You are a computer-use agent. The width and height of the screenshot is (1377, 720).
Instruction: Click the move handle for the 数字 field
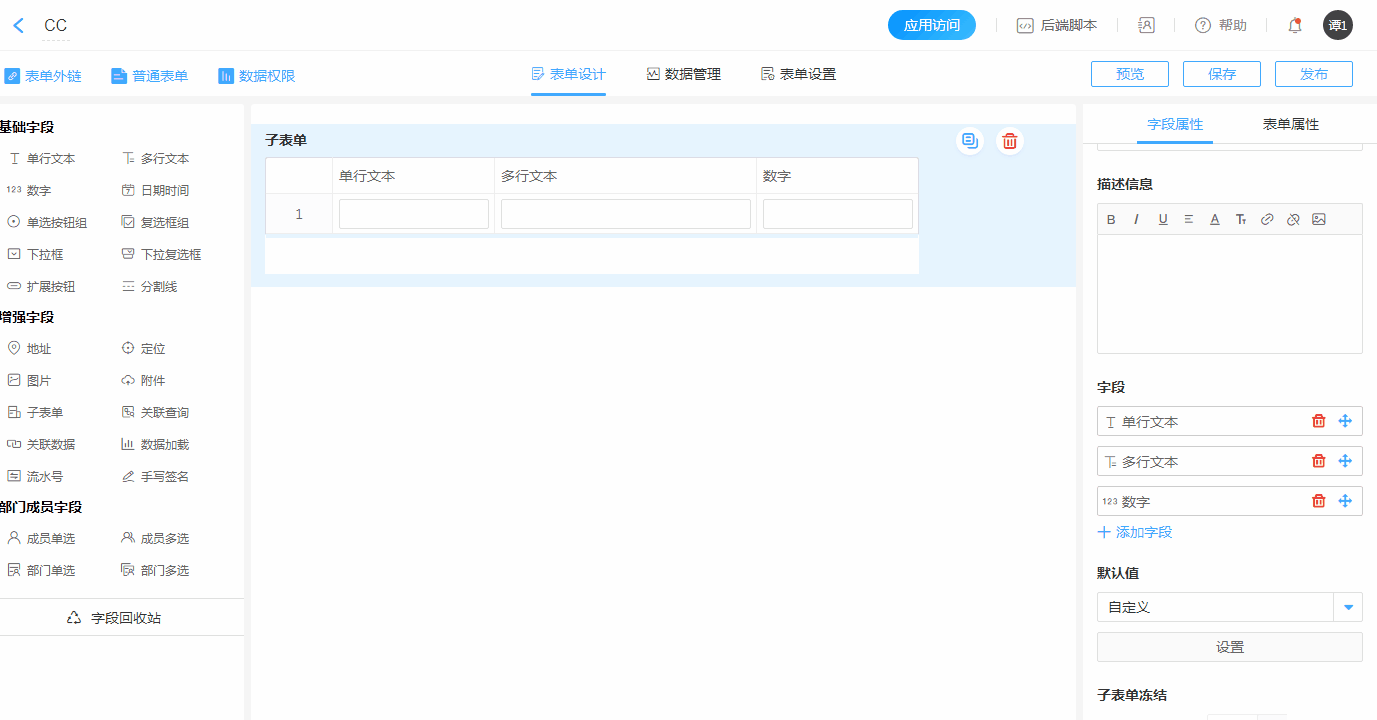pos(1345,501)
